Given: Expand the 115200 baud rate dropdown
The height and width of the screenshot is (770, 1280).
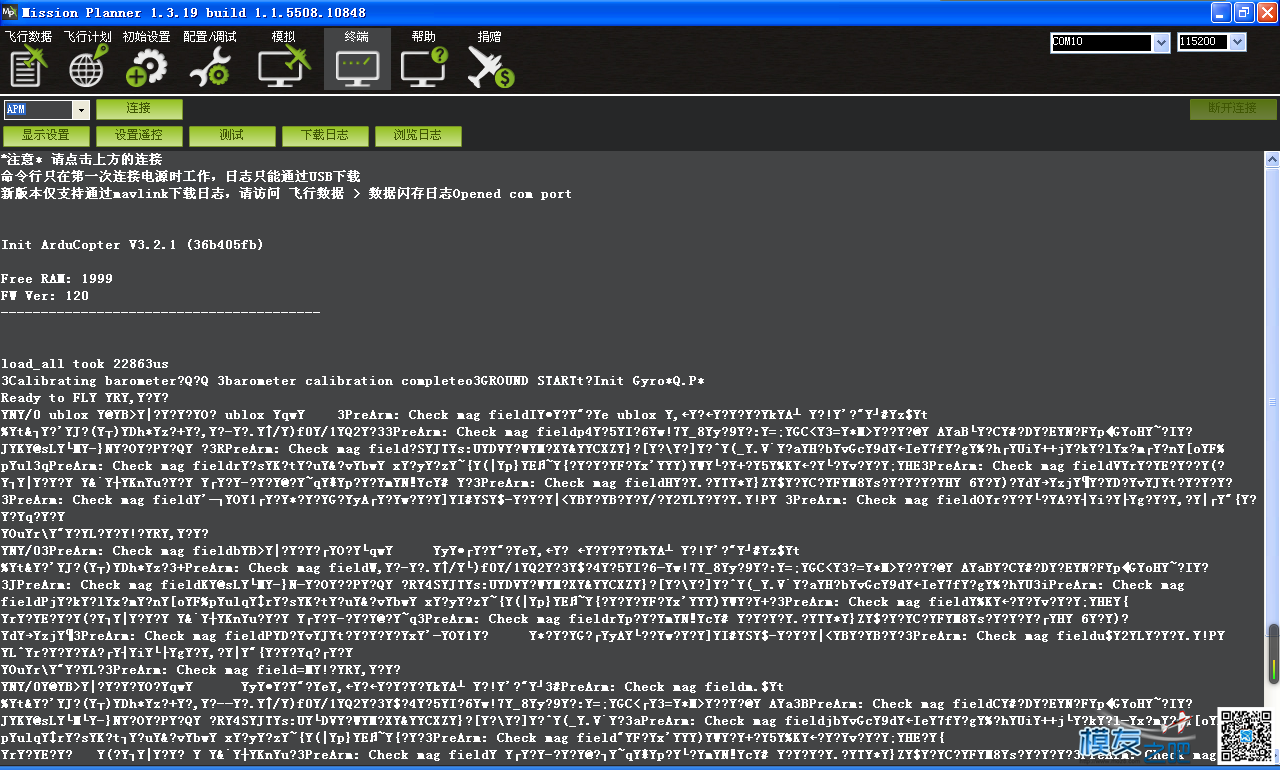Looking at the screenshot, I should tap(1239, 42).
